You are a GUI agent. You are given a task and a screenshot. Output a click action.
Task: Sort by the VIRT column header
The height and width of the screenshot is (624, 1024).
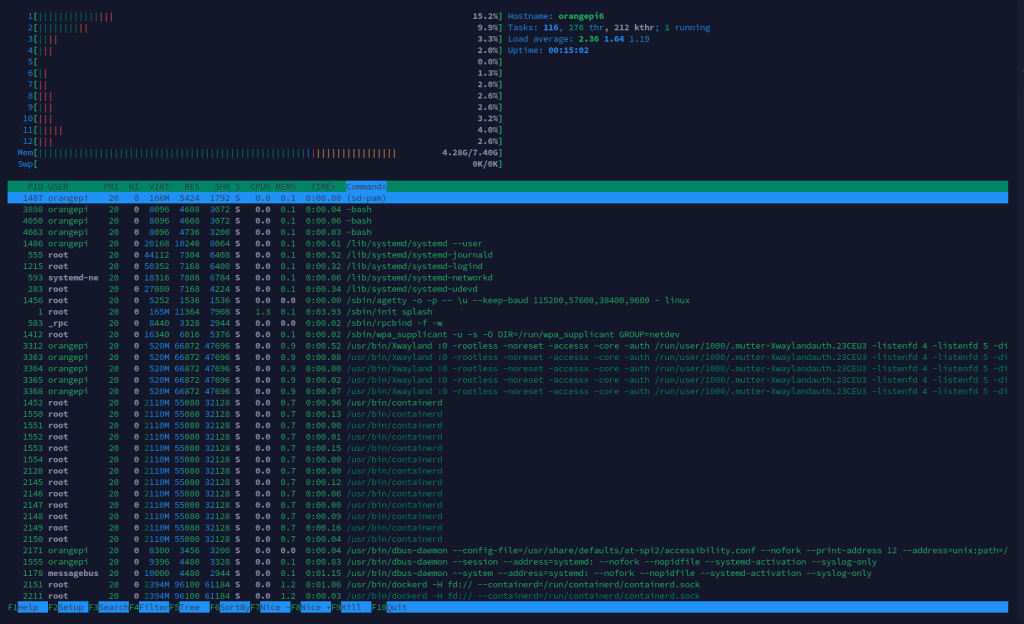coord(159,187)
